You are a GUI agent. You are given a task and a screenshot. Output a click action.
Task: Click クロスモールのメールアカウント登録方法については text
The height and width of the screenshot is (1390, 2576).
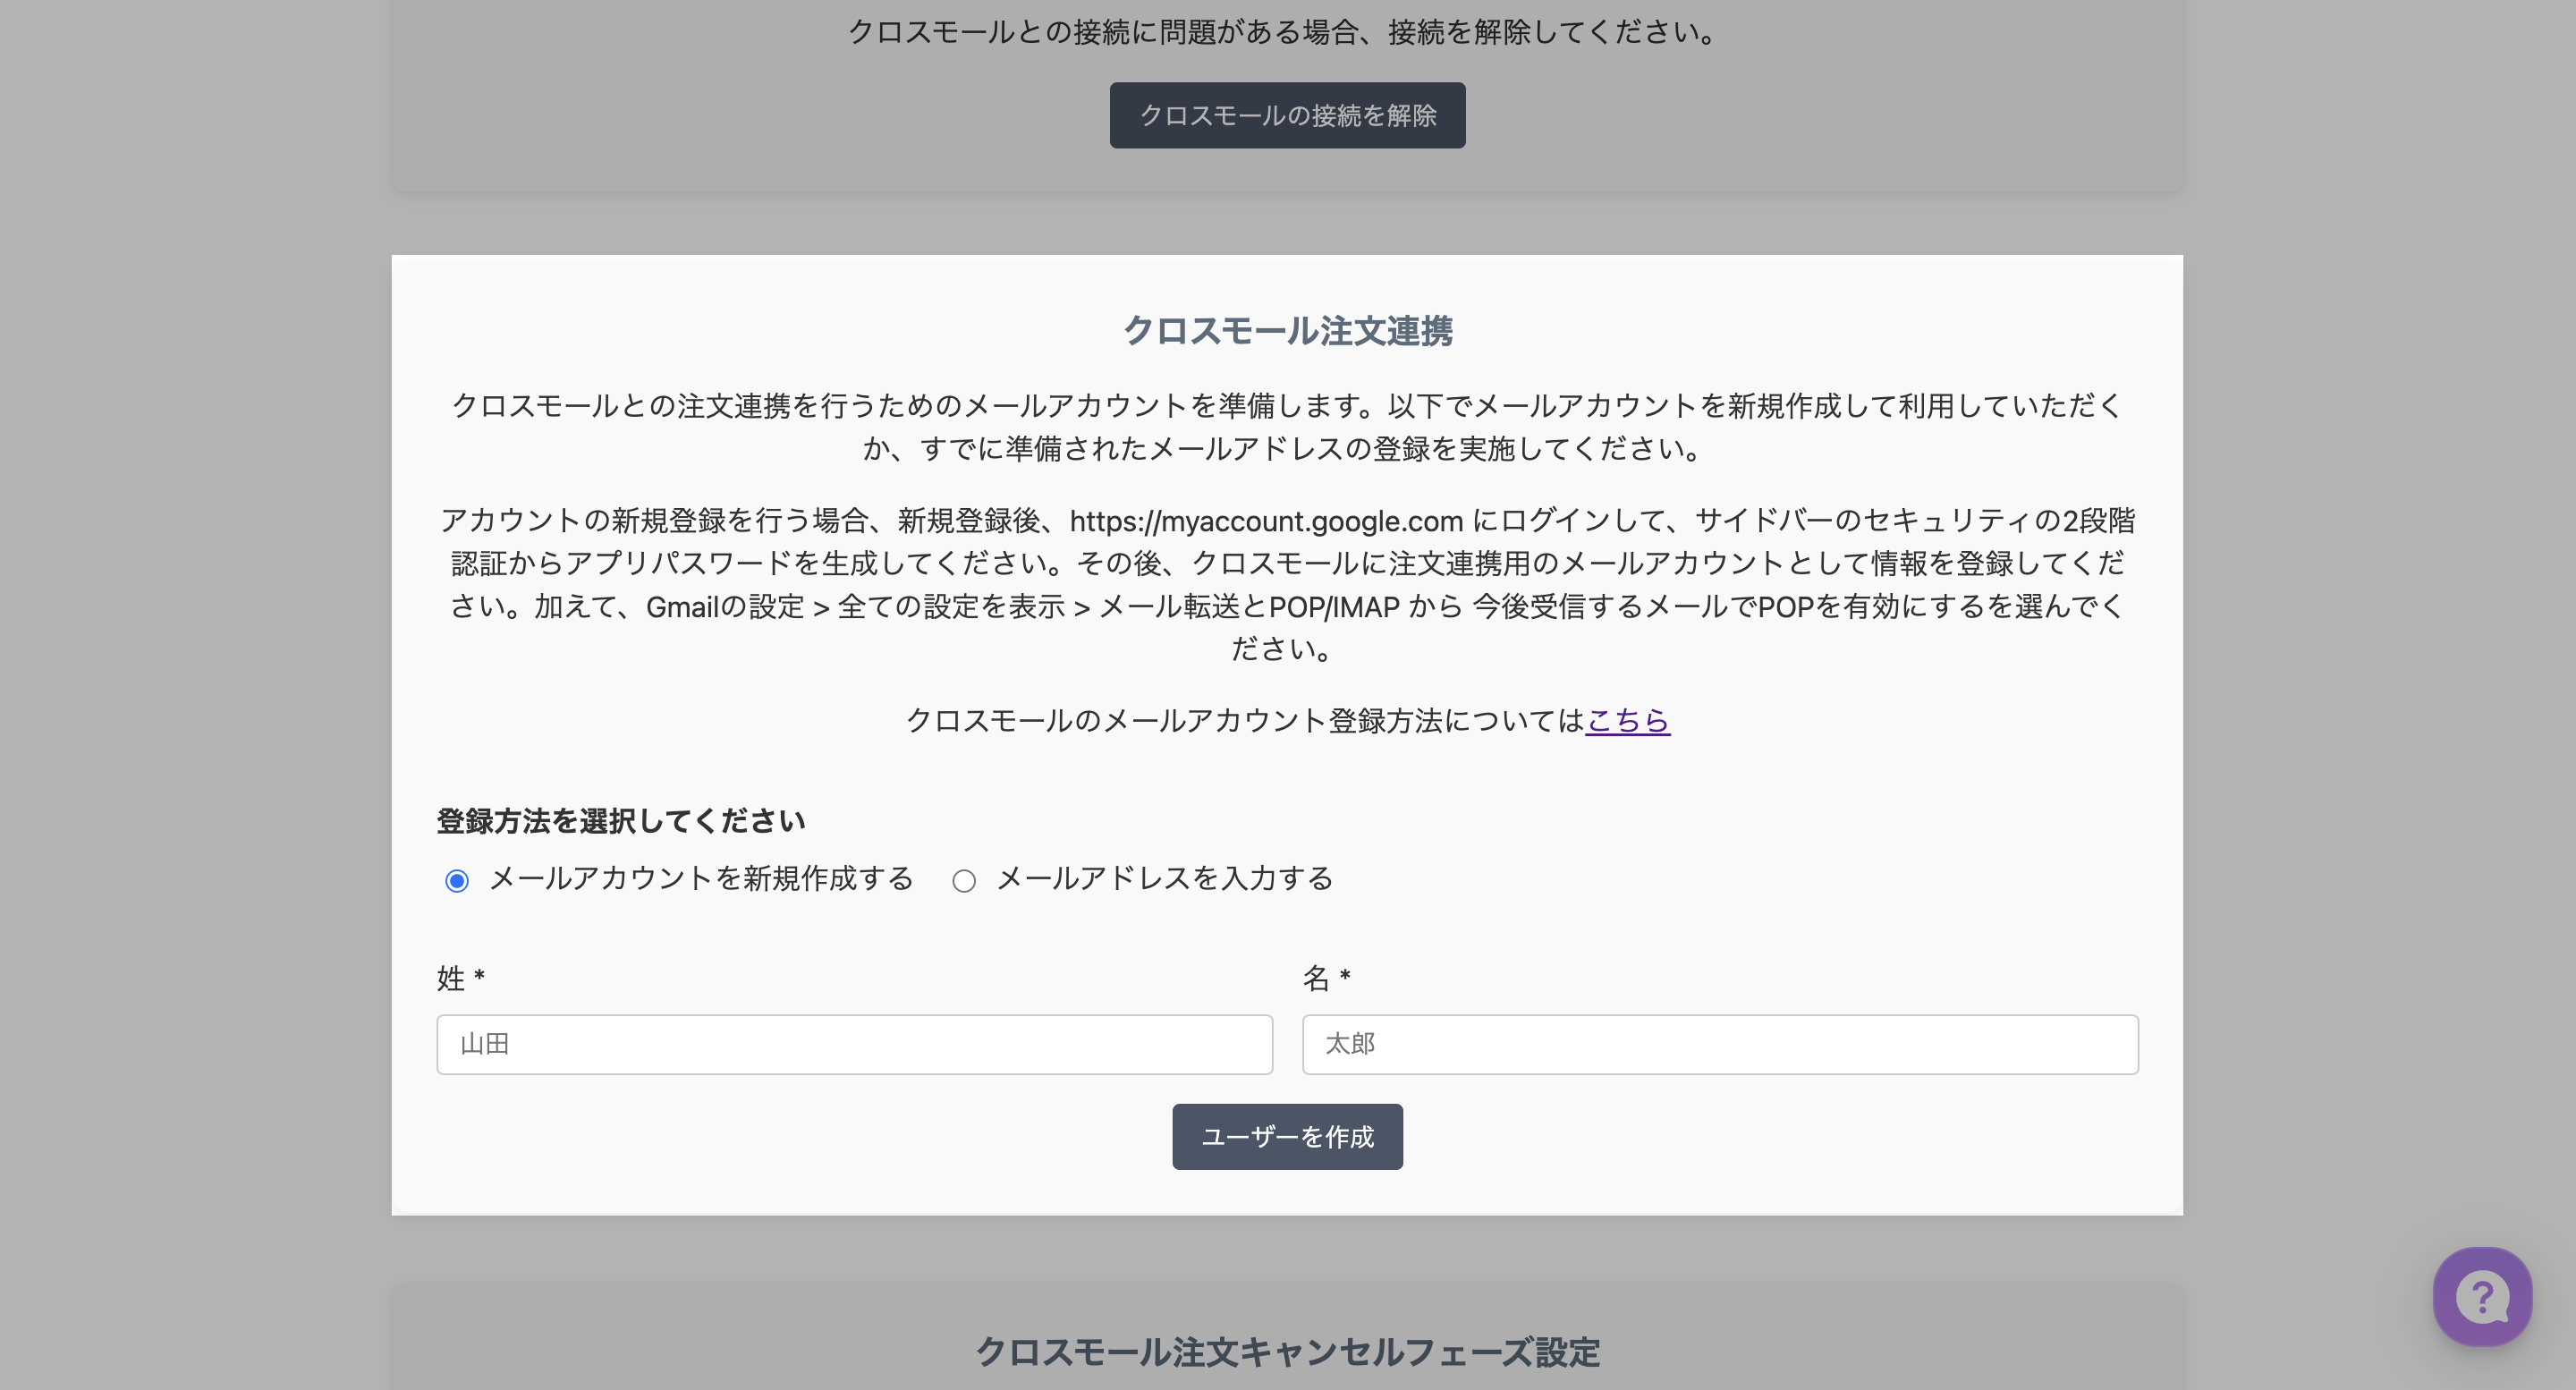point(1244,720)
